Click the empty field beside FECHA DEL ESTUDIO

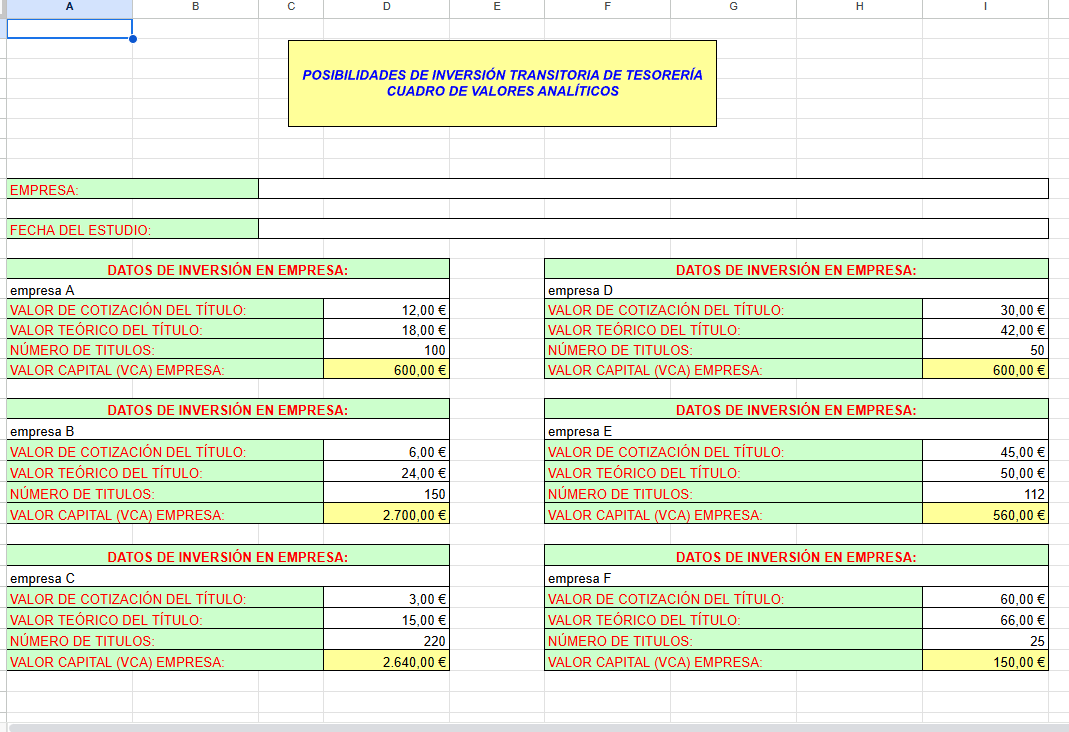tap(652, 229)
